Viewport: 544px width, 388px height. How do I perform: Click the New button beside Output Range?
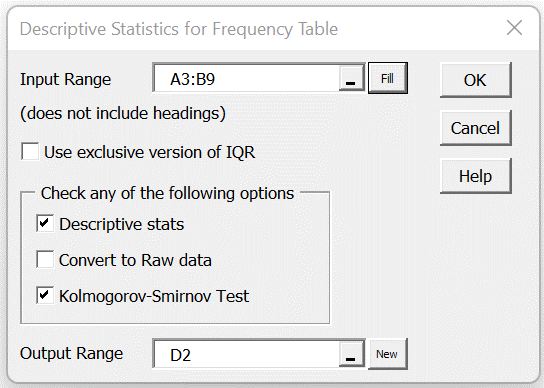(387, 354)
